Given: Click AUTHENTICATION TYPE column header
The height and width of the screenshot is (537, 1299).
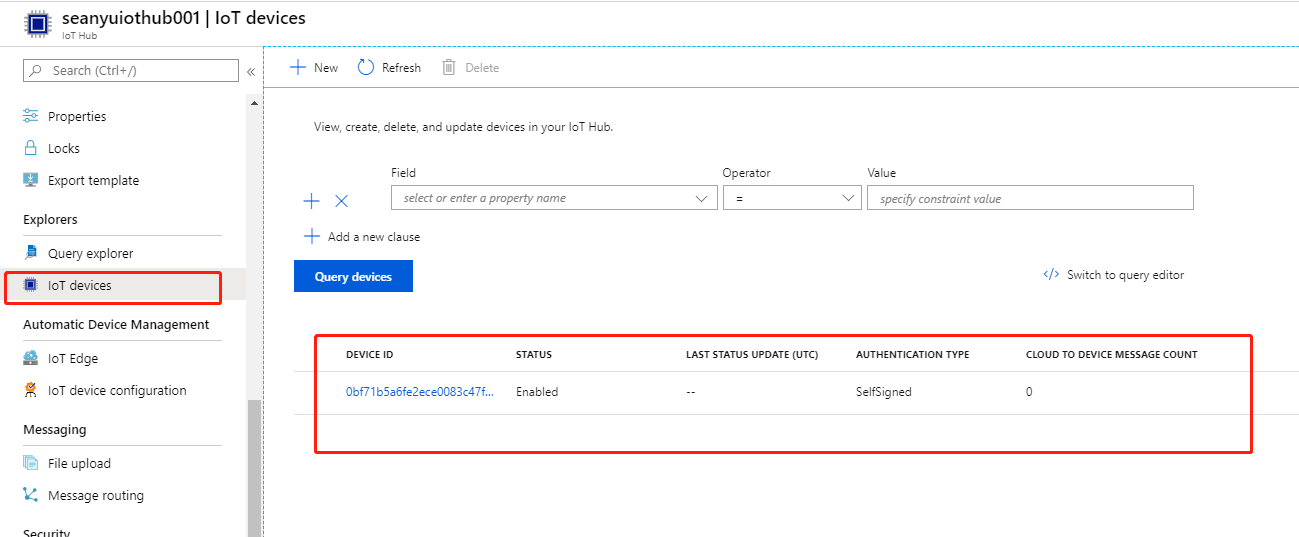Looking at the screenshot, I should pos(912,355).
